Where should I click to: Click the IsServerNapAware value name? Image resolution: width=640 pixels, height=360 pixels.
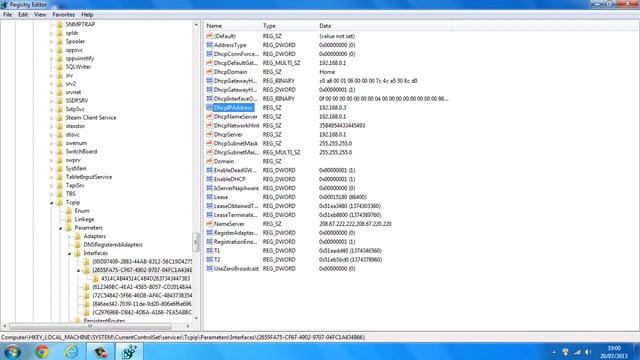click(x=236, y=188)
